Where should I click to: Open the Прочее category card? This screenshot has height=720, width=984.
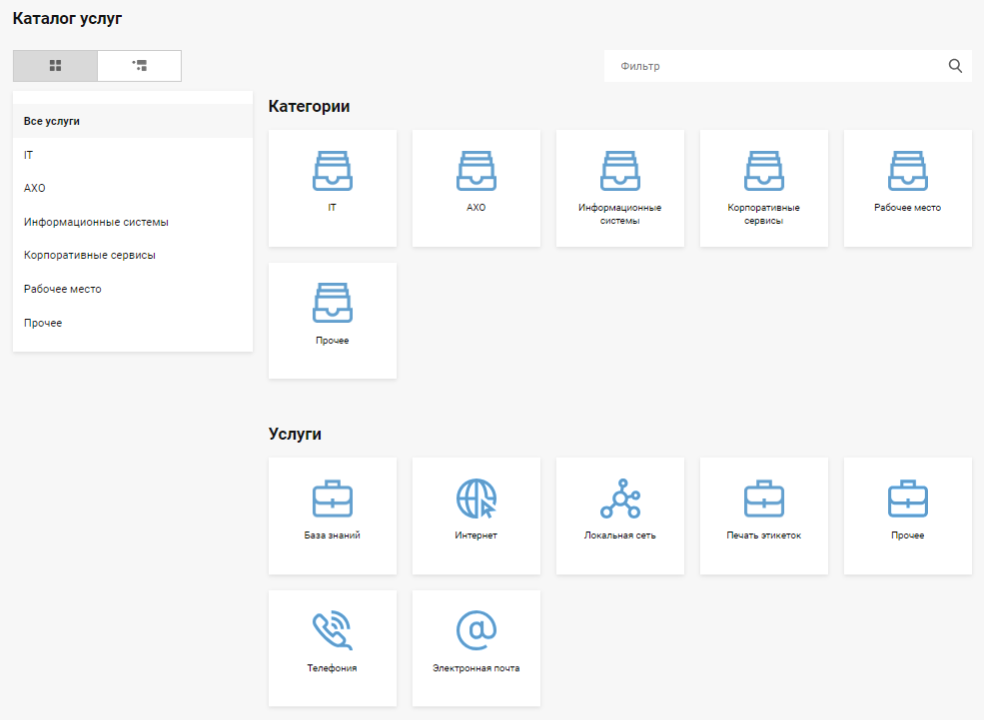pos(332,320)
